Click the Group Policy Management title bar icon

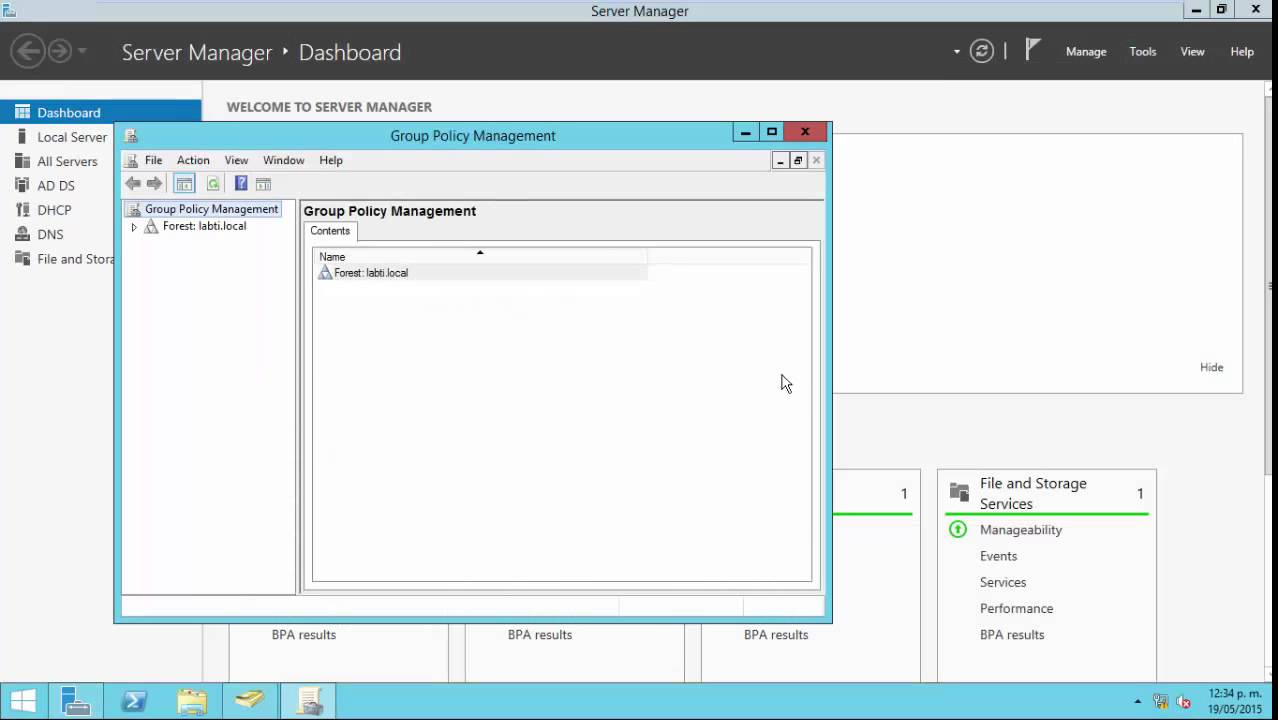pos(131,136)
